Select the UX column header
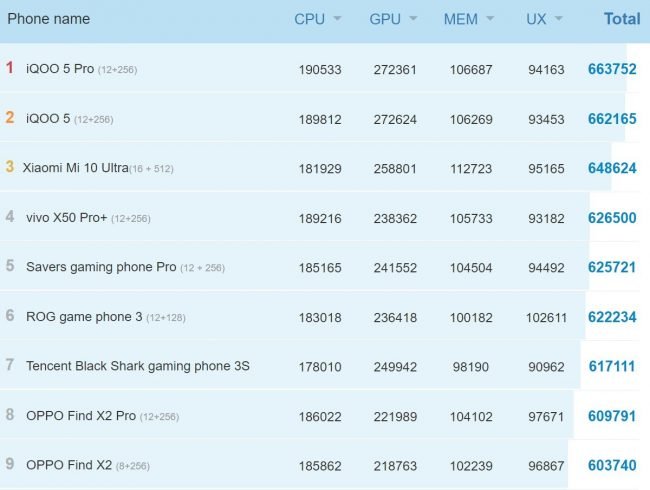650x490 pixels. pos(536,19)
